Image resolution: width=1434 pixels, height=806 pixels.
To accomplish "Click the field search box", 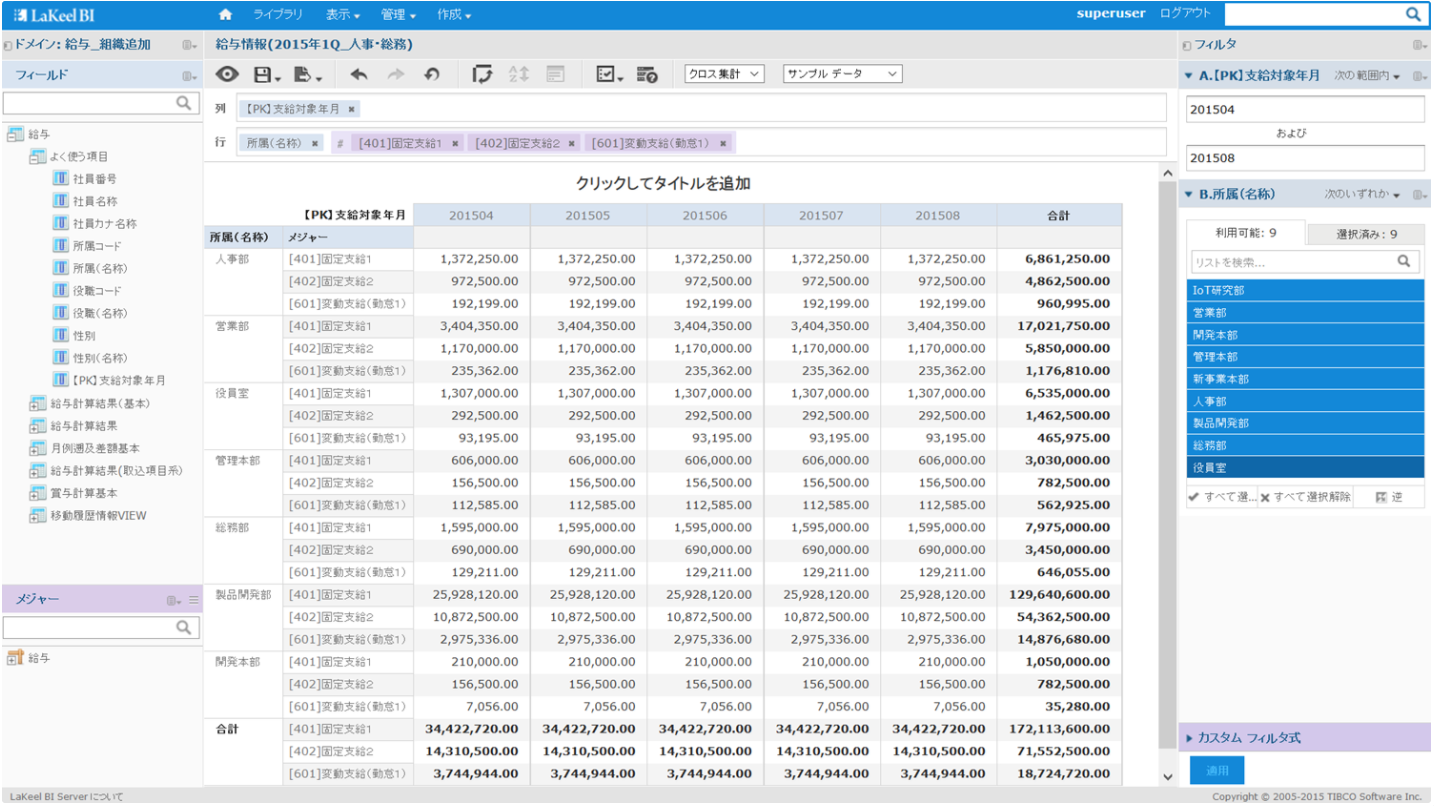I will [x=101, y=103].
